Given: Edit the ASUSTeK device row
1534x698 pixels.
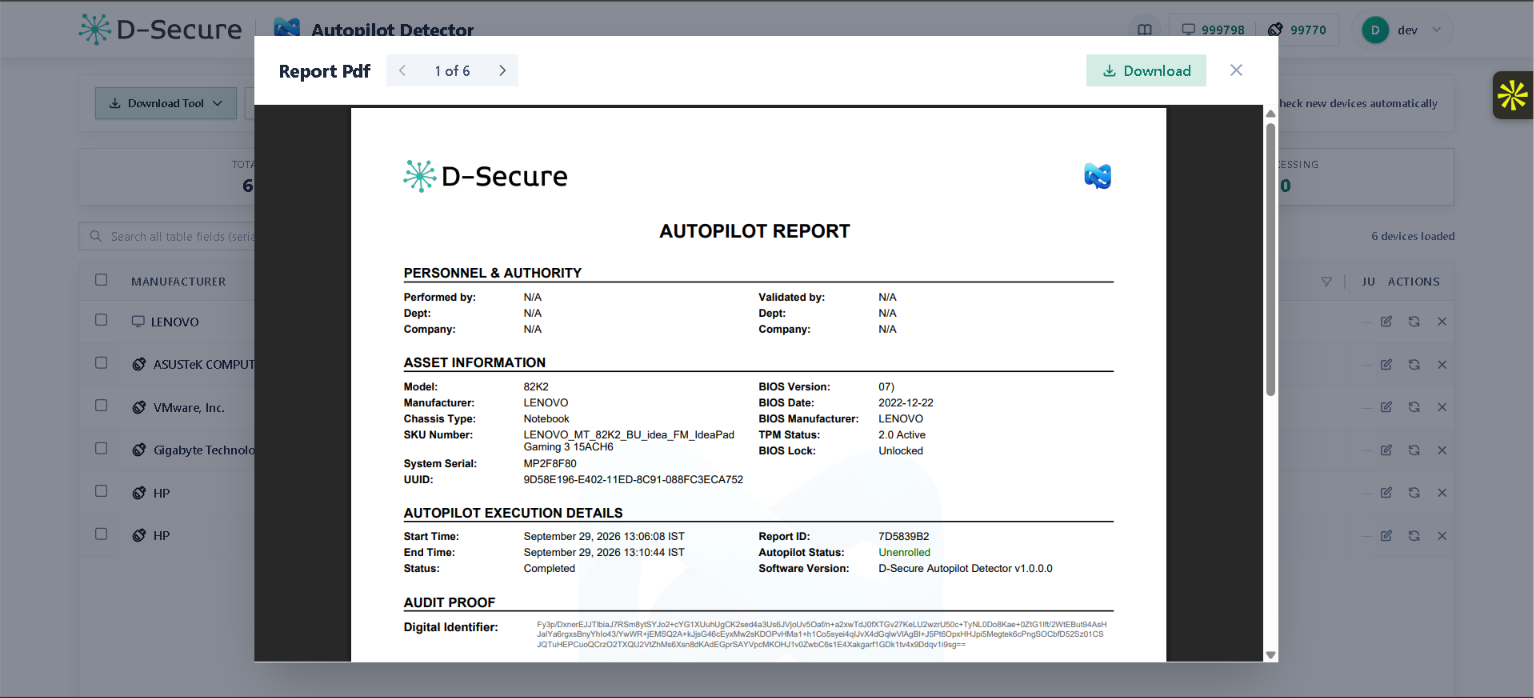Looking at the screenshot, I should (x=1386, y=364).
